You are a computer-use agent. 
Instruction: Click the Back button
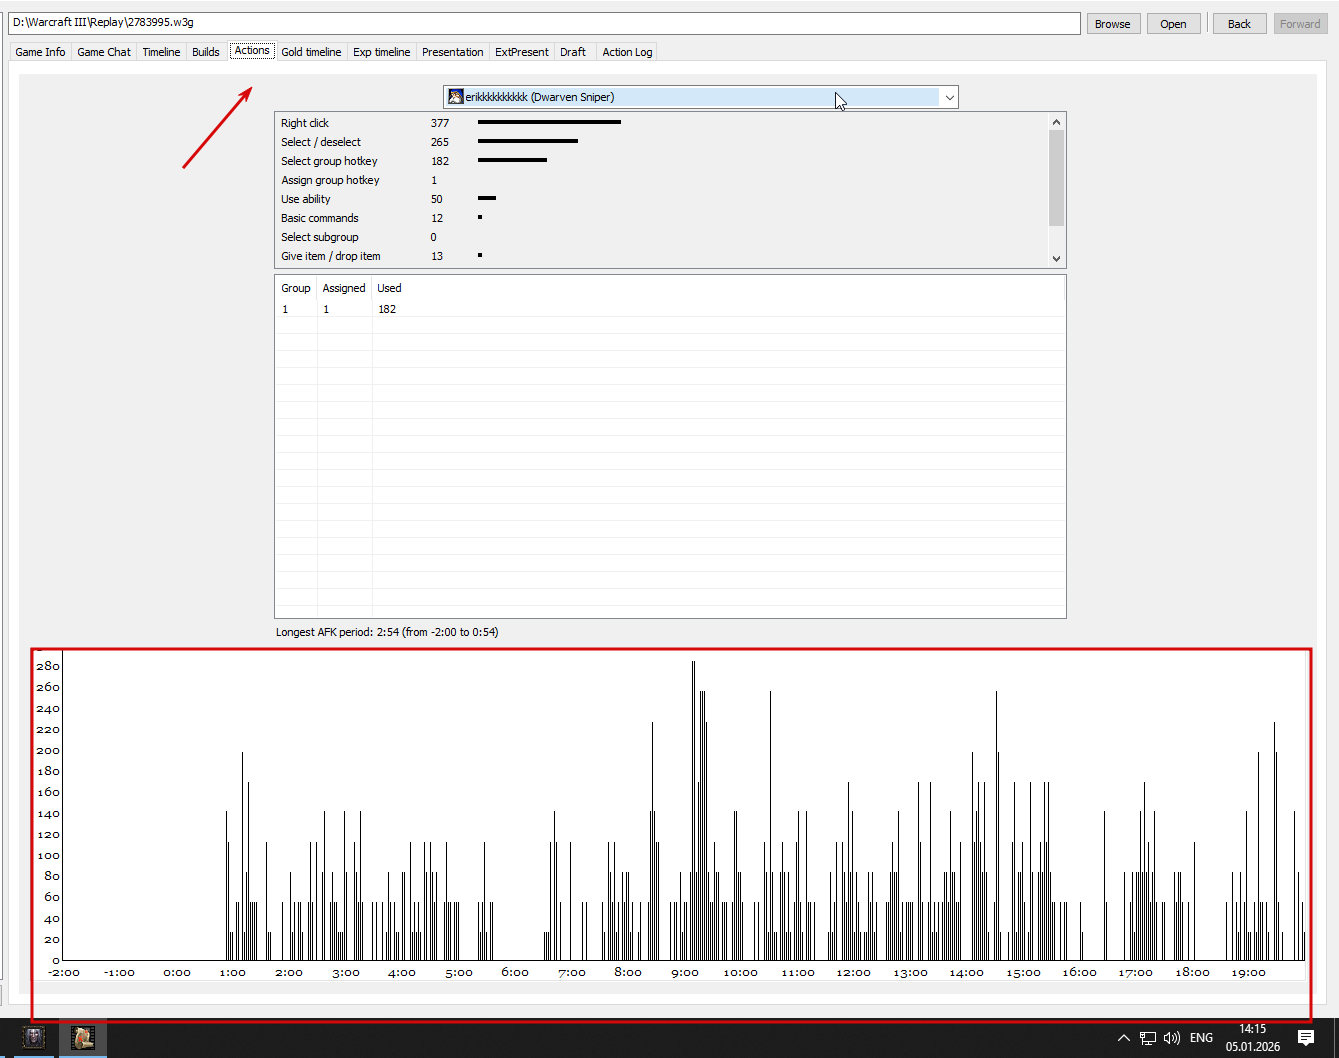tap(1239, 24)
